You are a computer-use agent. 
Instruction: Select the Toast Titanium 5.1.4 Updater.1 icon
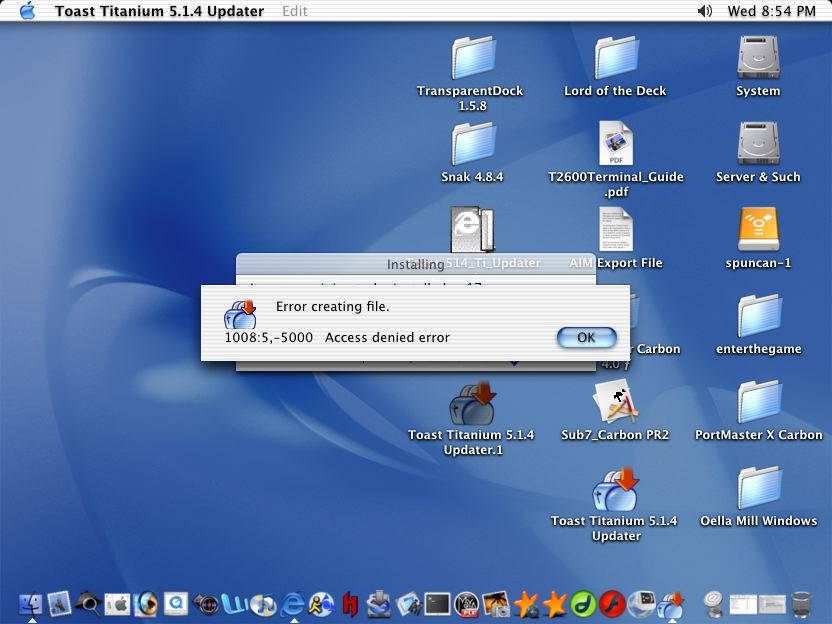pyautogui.click(x=472, y=403)
